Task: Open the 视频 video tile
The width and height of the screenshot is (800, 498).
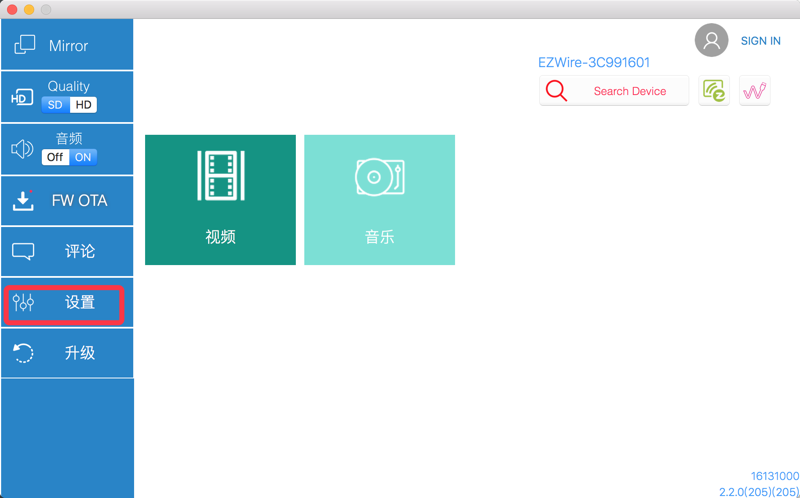Action: pyautogui.click(x=220, y=200)
